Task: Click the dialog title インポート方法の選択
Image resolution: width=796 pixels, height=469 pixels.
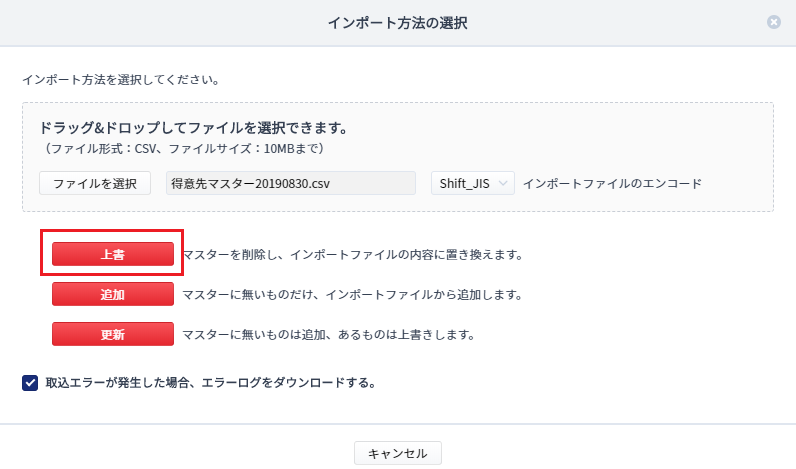Action: [x=397, y=23]
